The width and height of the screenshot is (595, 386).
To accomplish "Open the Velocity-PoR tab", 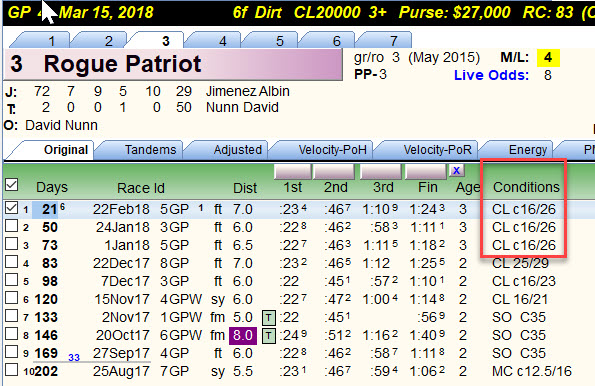I will click(427, 150).
